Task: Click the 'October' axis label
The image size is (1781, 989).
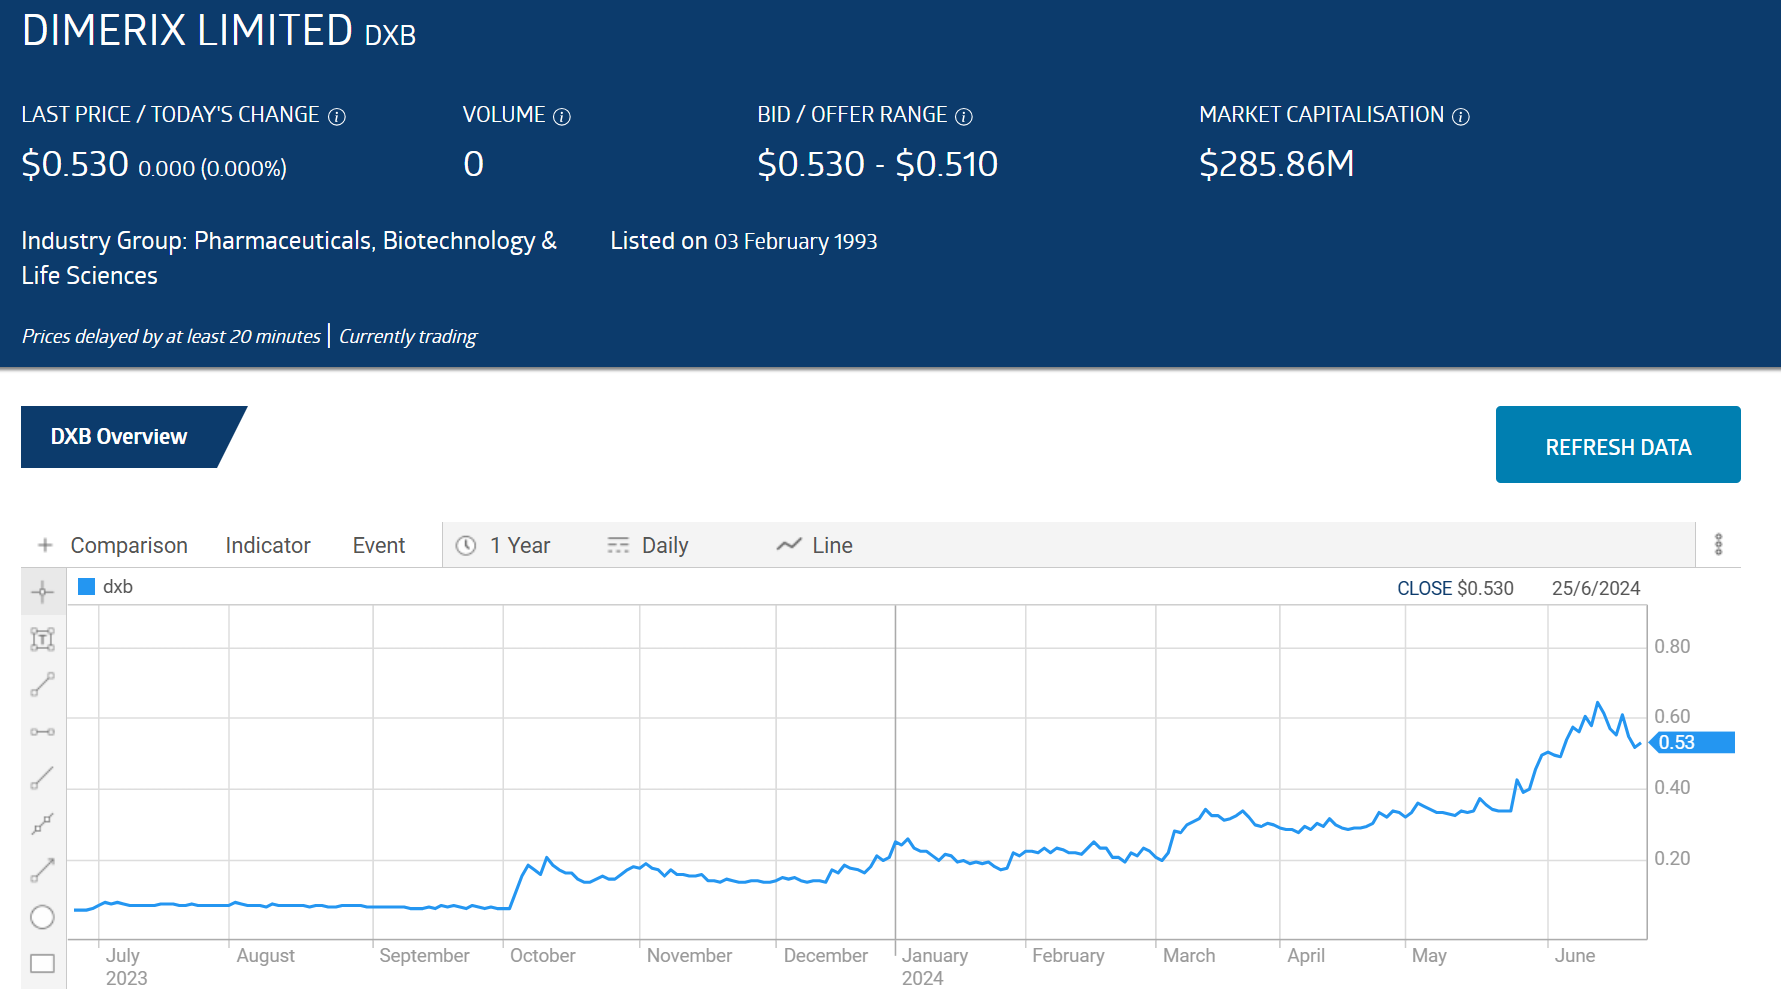Action: pyautogui.click(x=543, y=955)
